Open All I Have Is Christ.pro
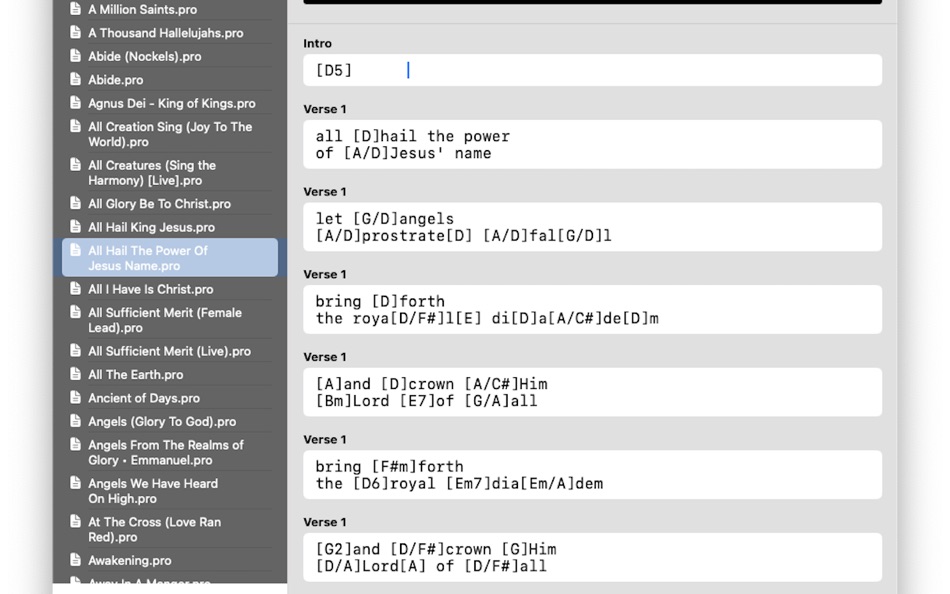The width and height of the screenshot is (950, 594). coord(150,289)
